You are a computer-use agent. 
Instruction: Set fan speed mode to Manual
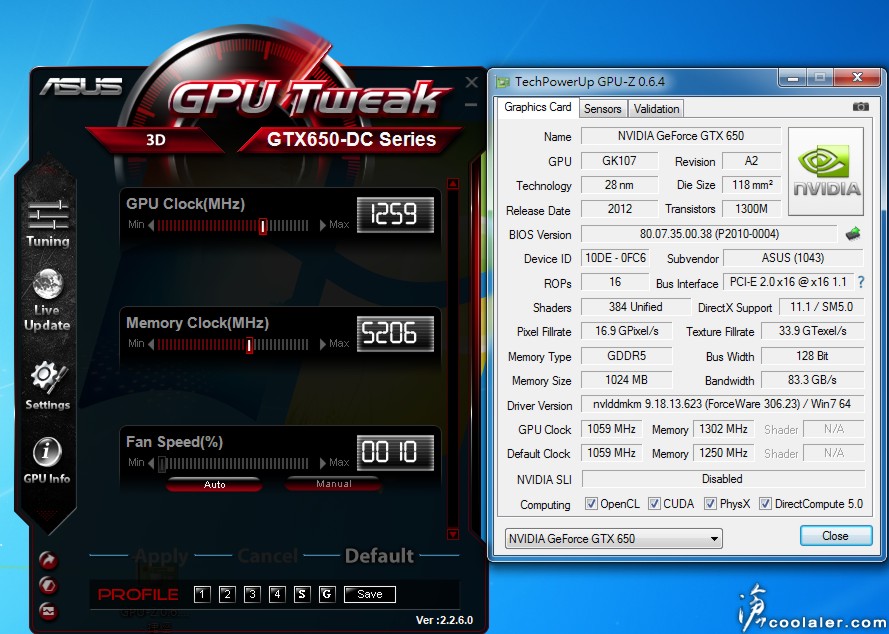tap(333, 484)
